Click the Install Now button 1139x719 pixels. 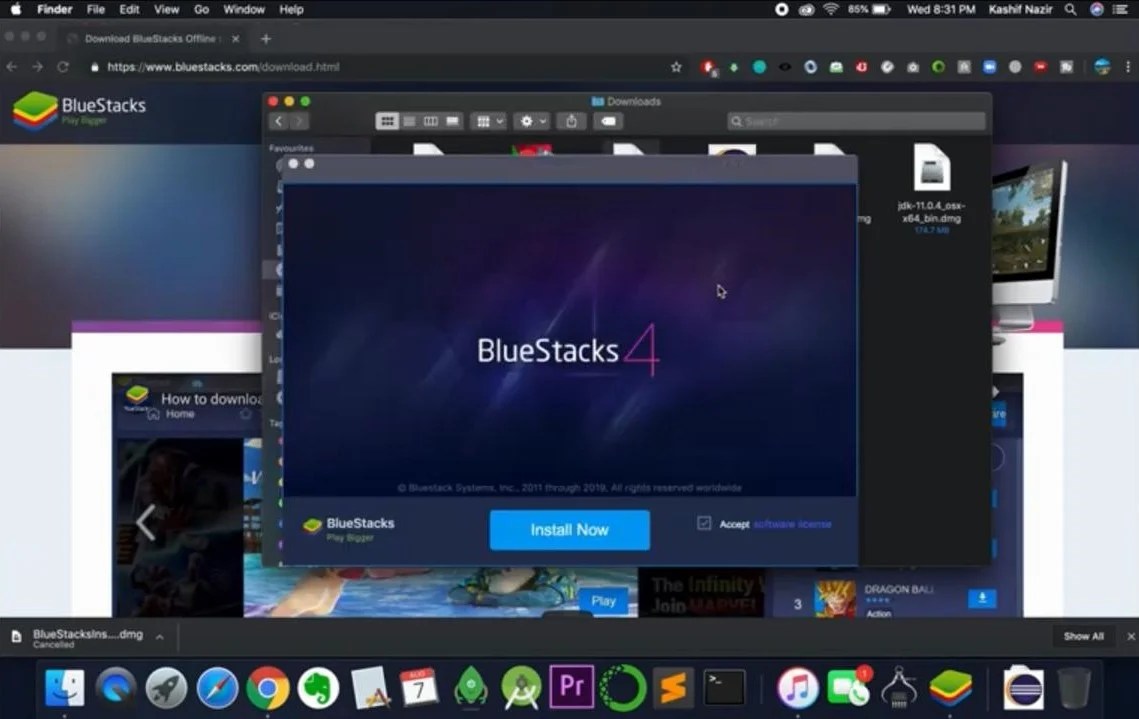point(570,530)
